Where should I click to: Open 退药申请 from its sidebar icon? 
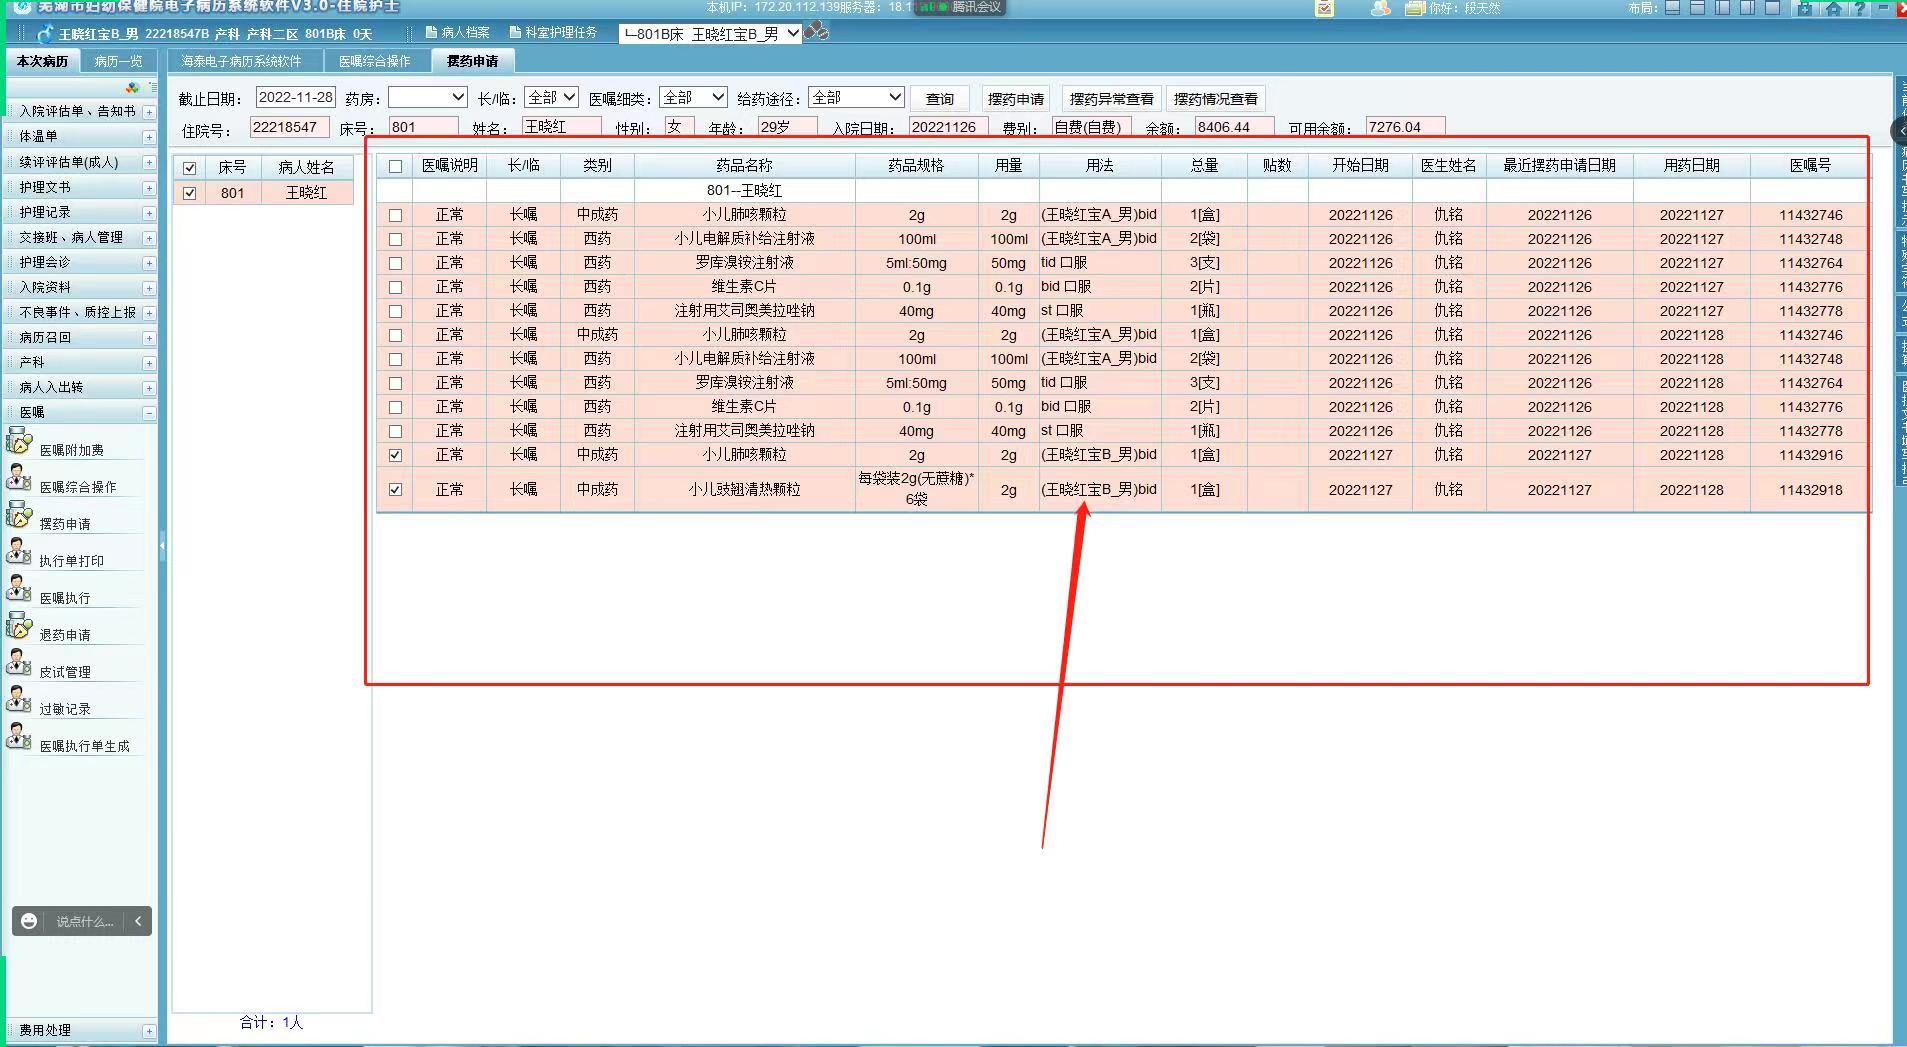[19, 625]
